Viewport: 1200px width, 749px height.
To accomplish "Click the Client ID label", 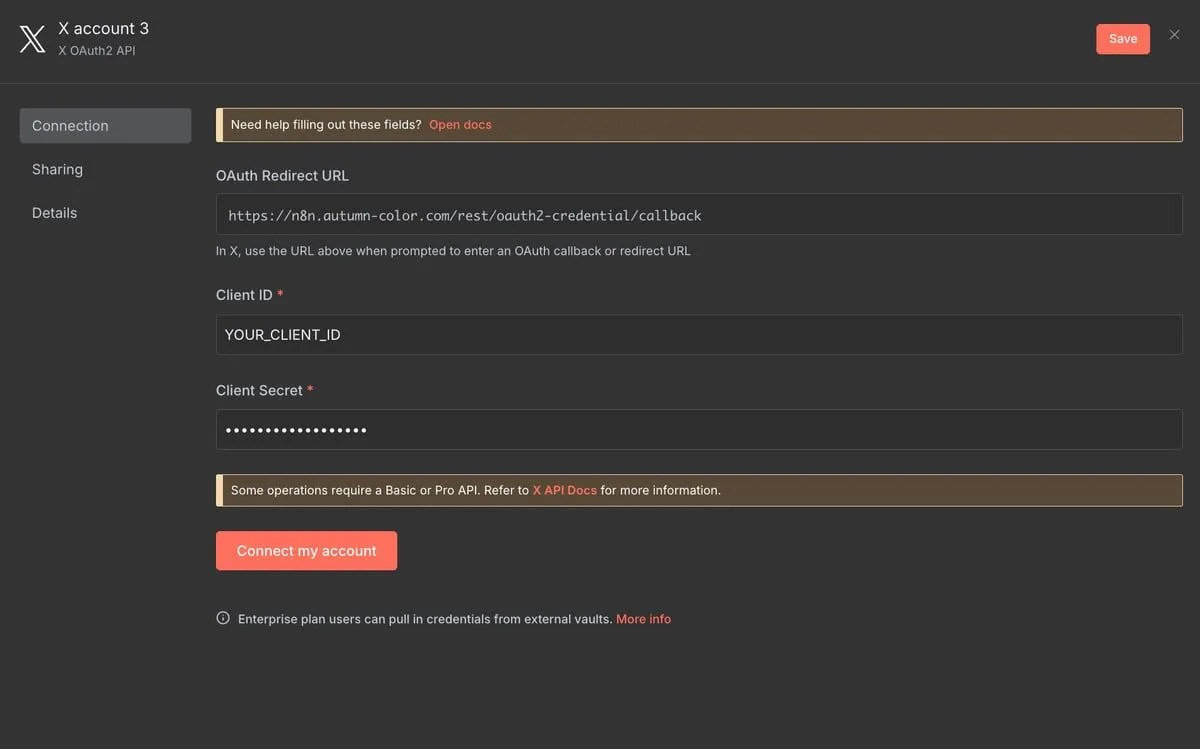I will [x=244, y=295].
